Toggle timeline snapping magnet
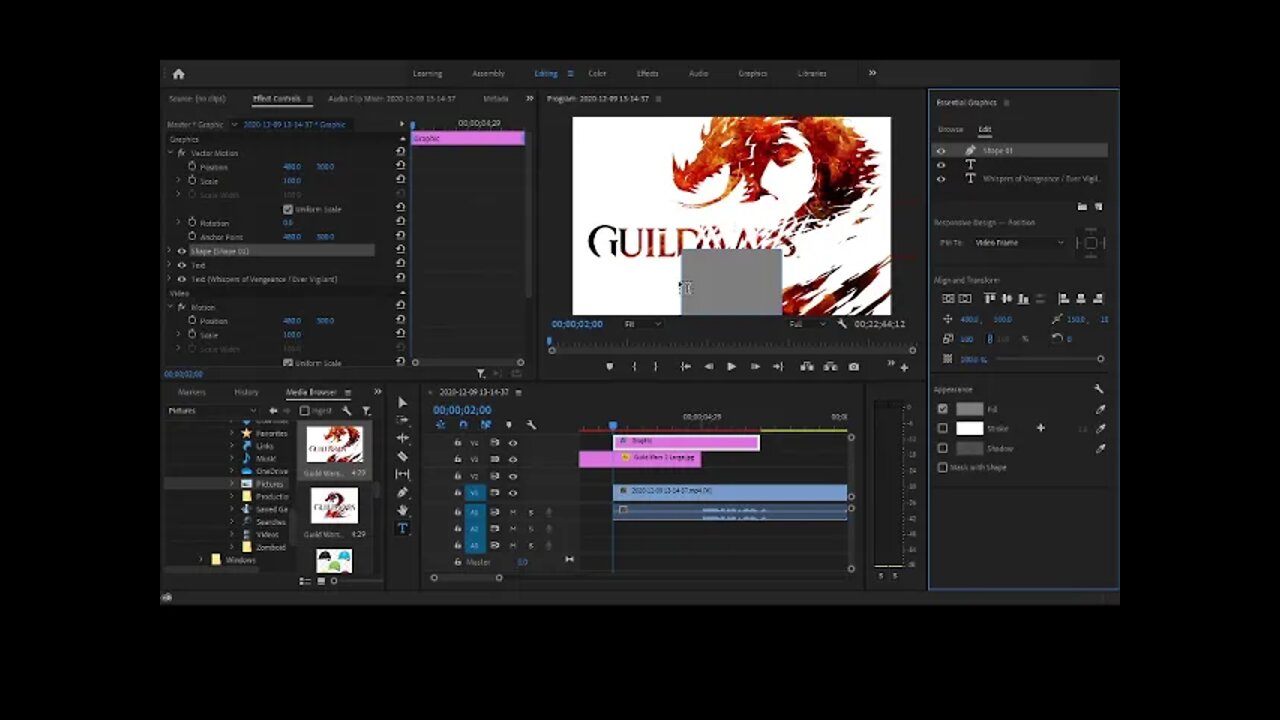 (463, 425)
